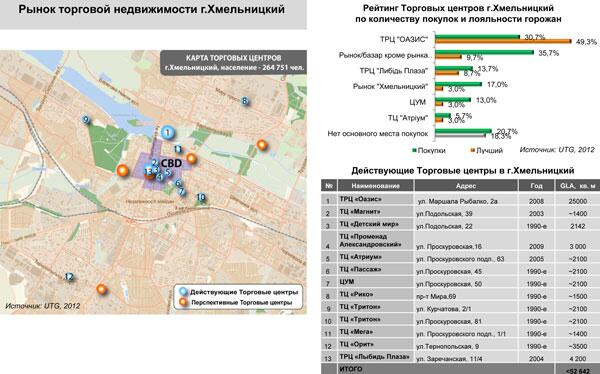Click the Рынок "Хмельницкий" green 17,0% bar
Viewport: 600px width, 374px height.
coord(458,84)
